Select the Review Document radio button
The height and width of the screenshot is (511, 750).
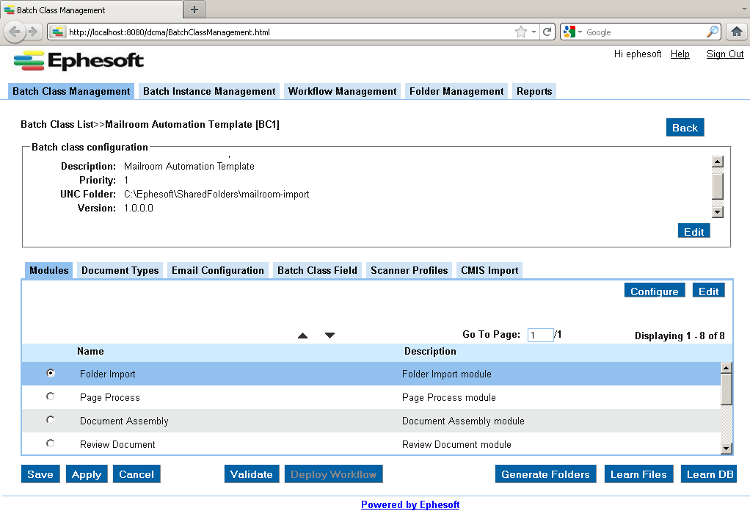tap(50, 443)
